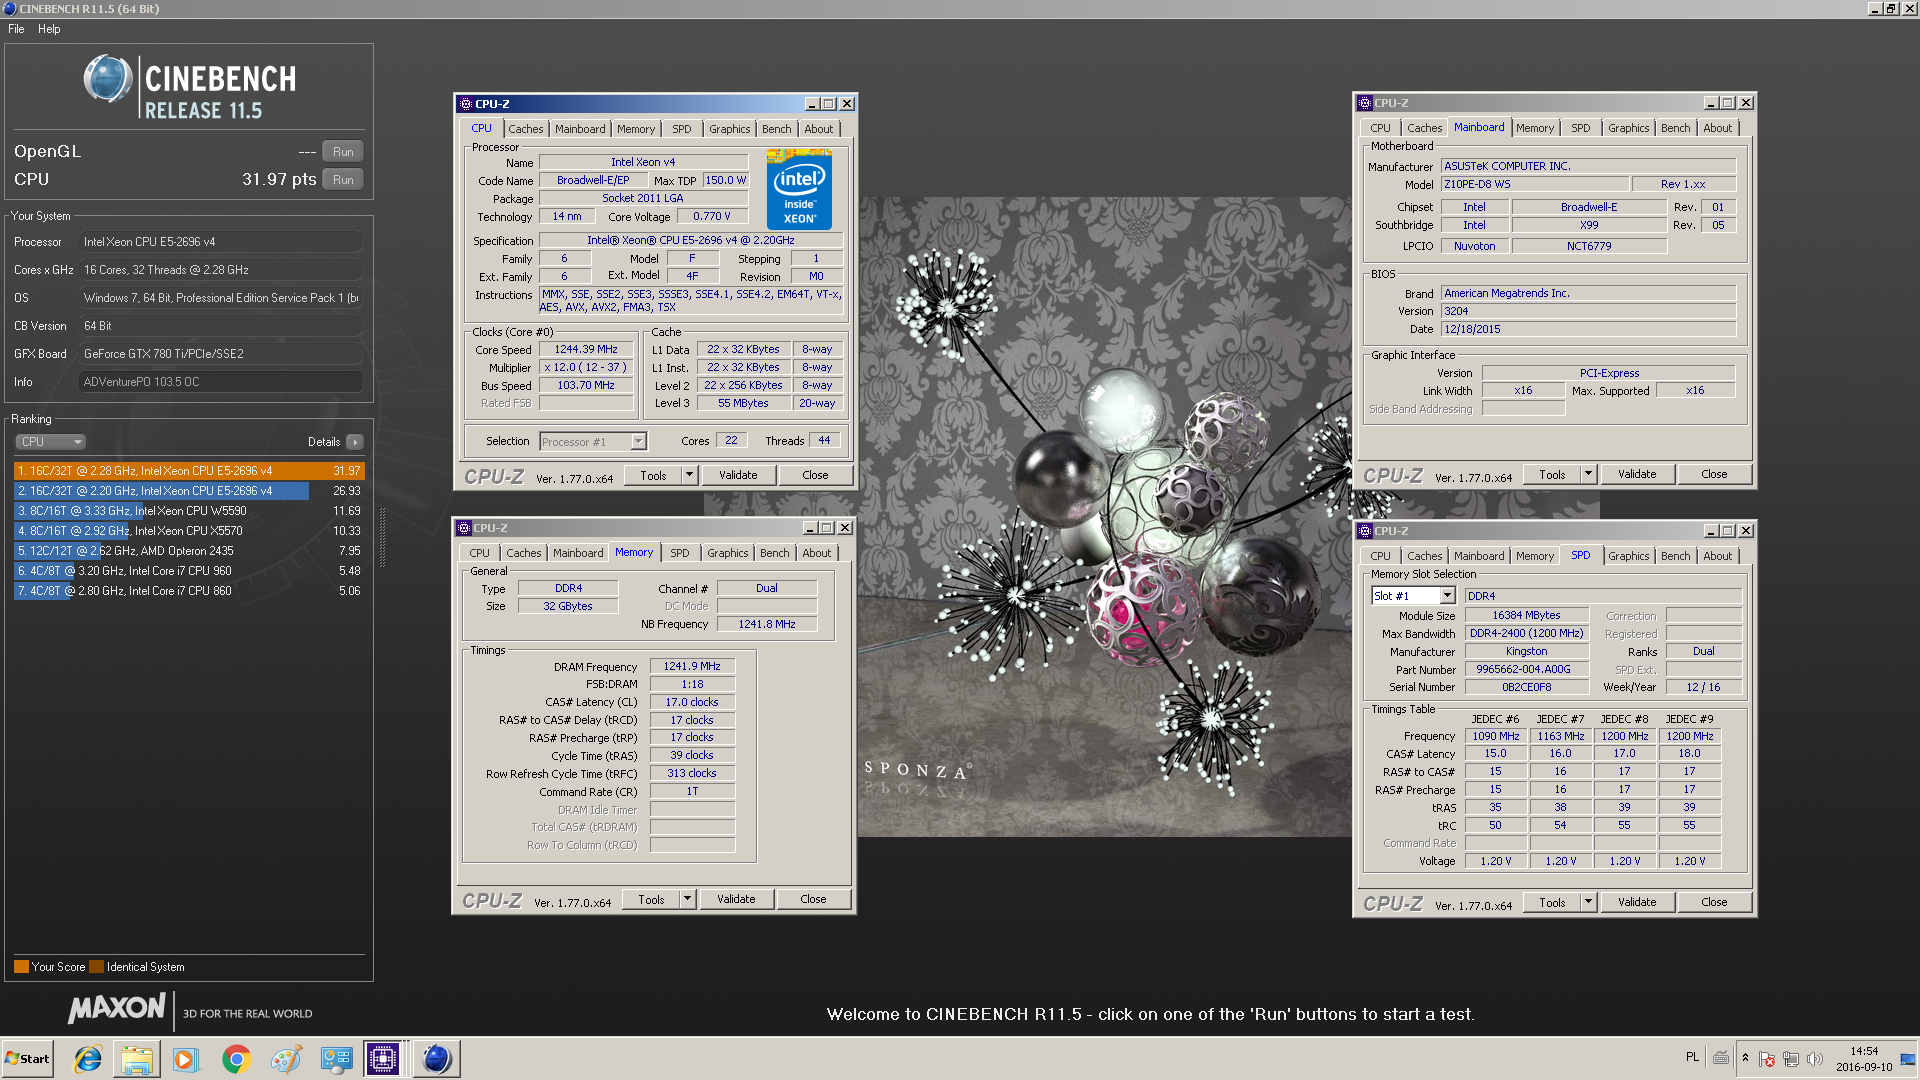Open the Control Panel taskbar icon
Viewport: 1920px width, 1080px height.
tap(336, 1059)
